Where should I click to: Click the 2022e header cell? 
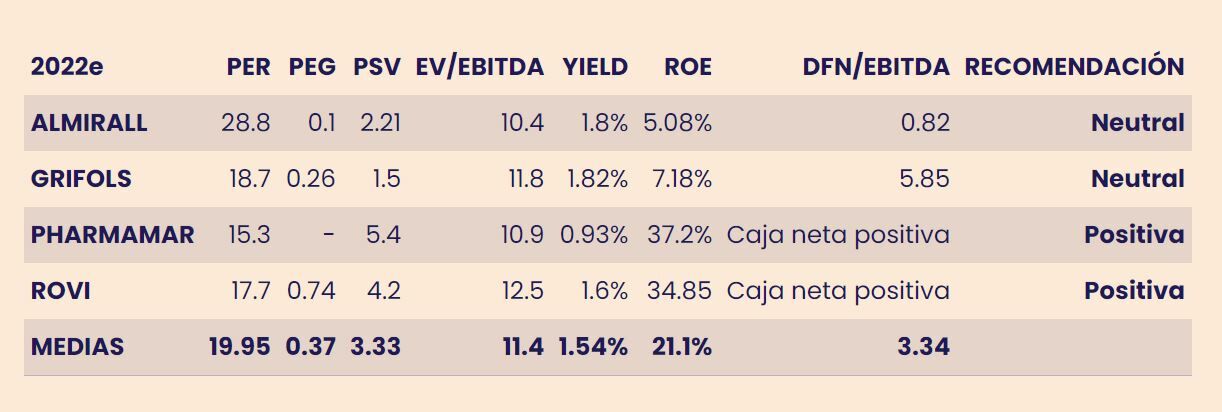coord(67,67)
